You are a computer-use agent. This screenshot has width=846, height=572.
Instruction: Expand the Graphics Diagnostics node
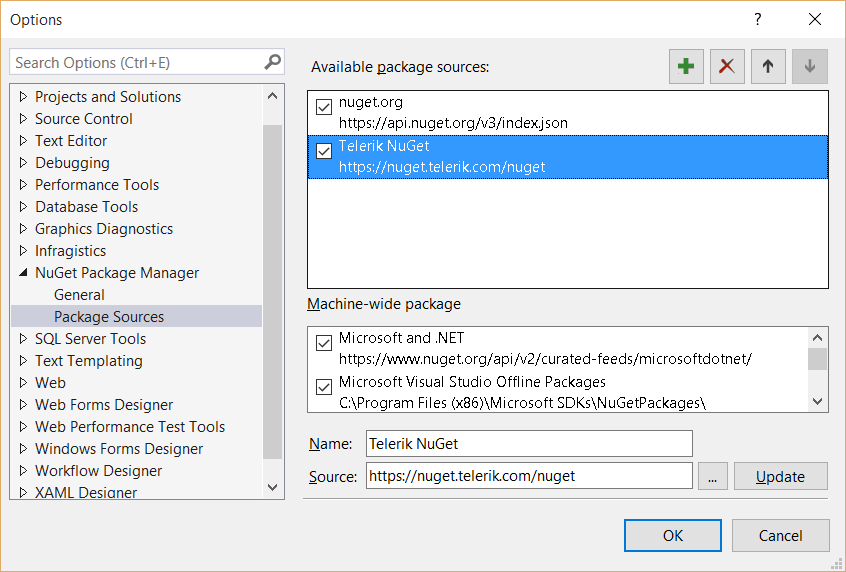[x=23, y=229]
